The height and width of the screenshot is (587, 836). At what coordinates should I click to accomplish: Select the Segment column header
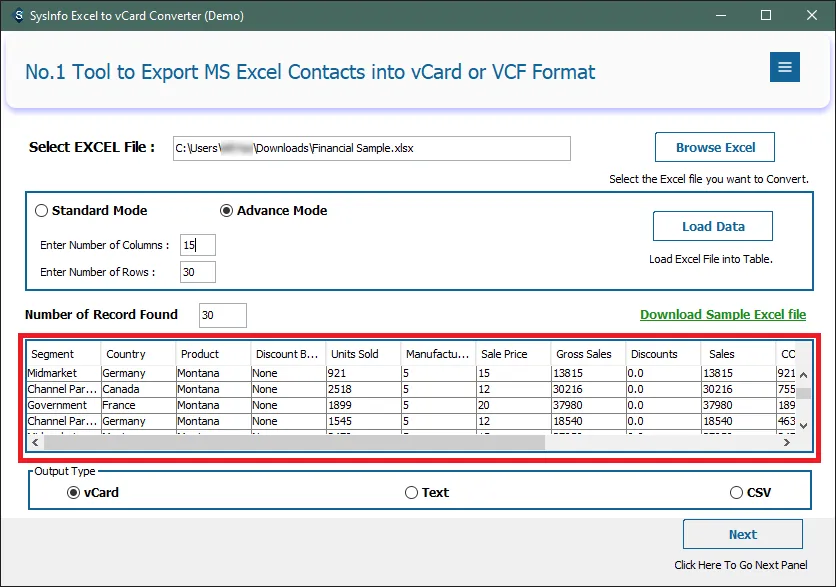tap(63, 354)
